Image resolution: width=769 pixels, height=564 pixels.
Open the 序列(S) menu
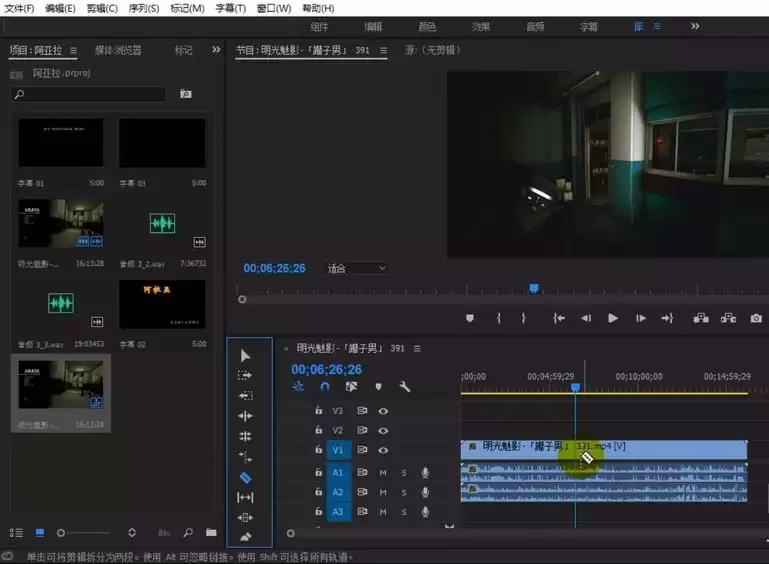click(143, 8)
